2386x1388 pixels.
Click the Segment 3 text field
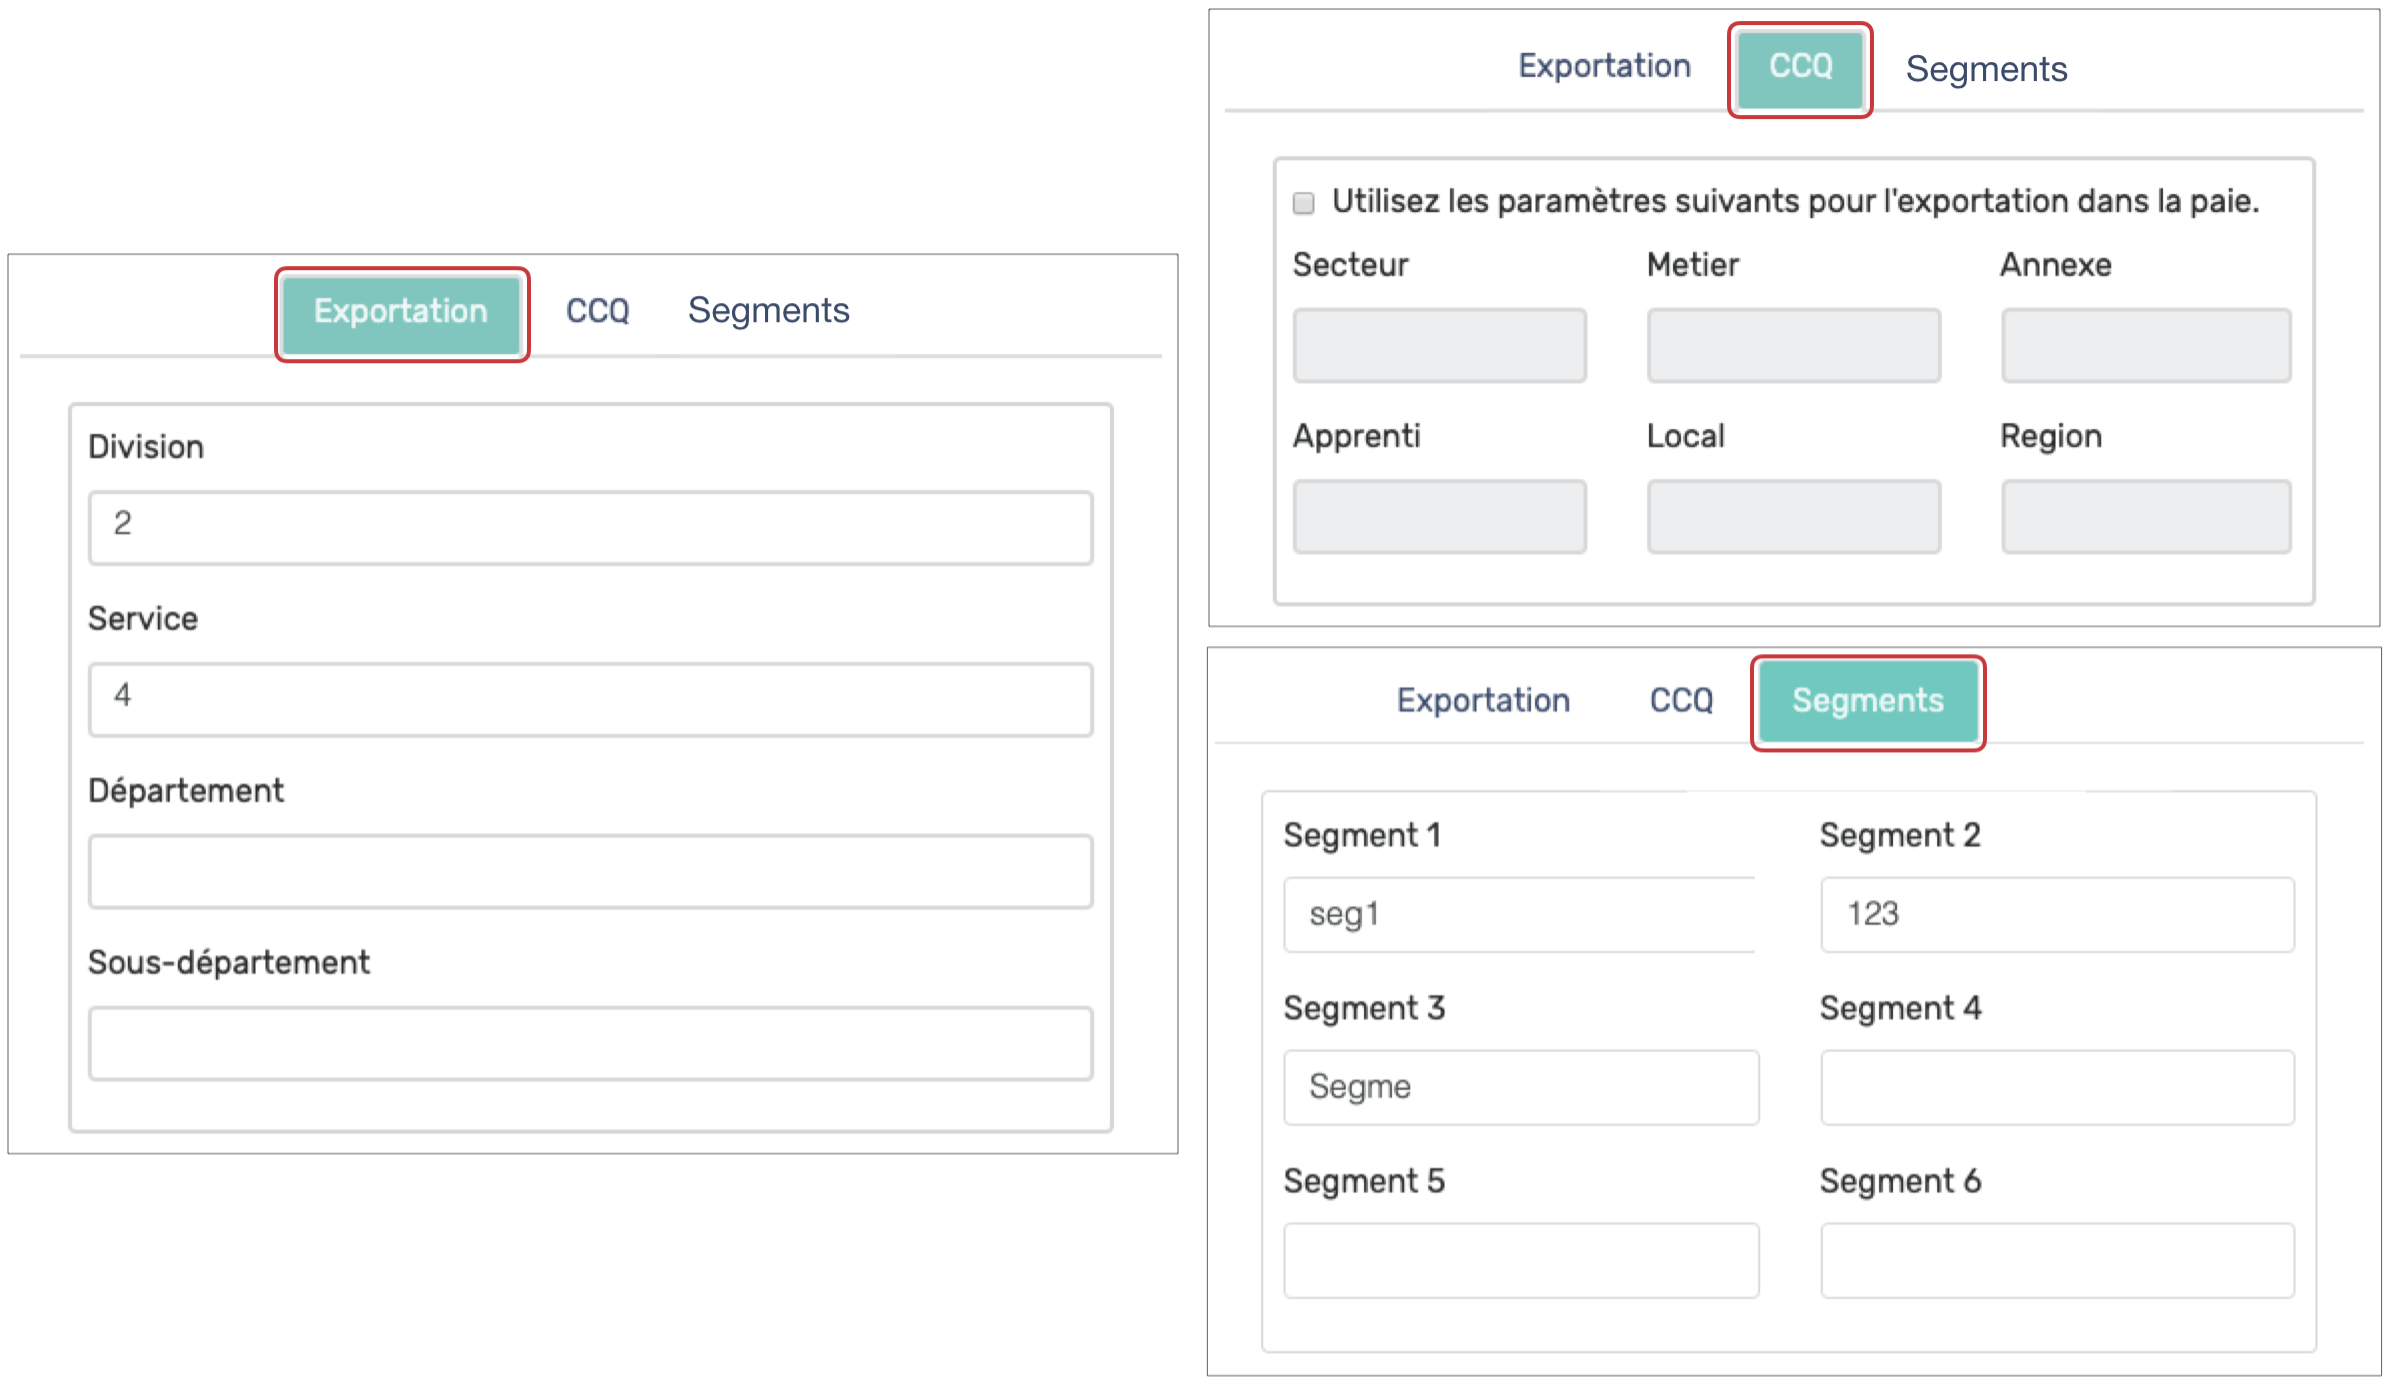point(1520,1087)
